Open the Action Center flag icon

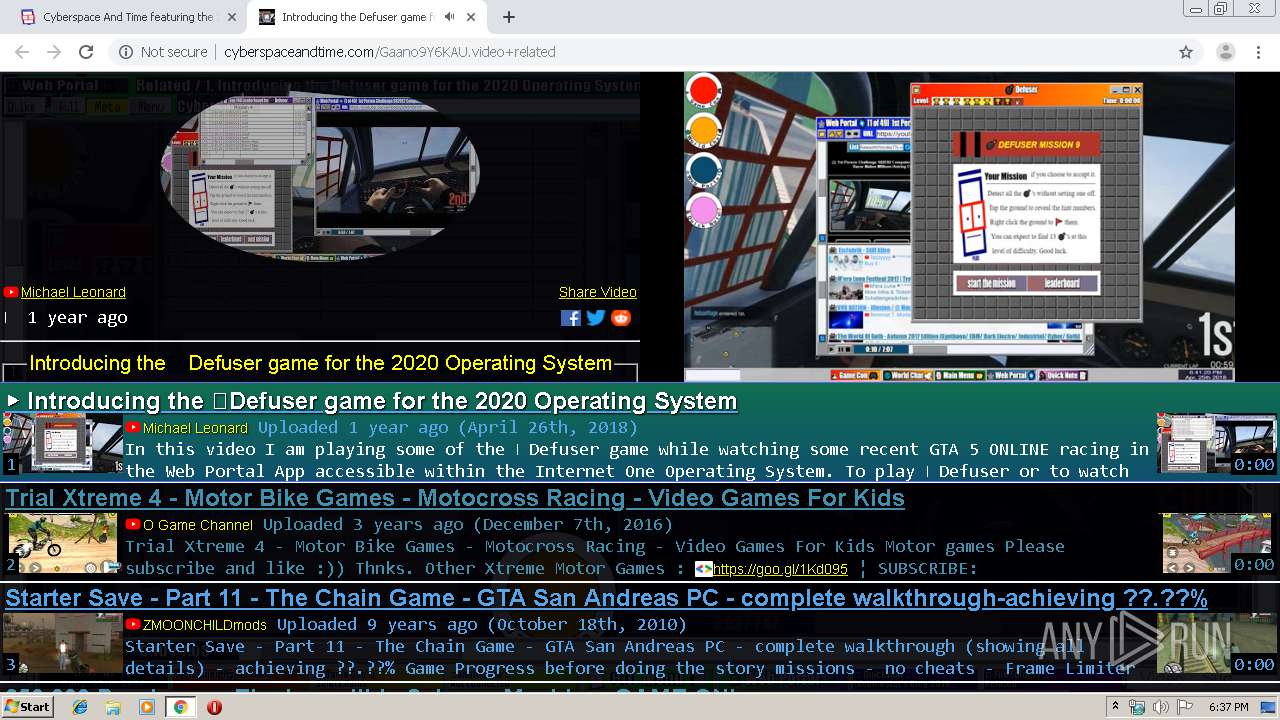point(1185,707)
